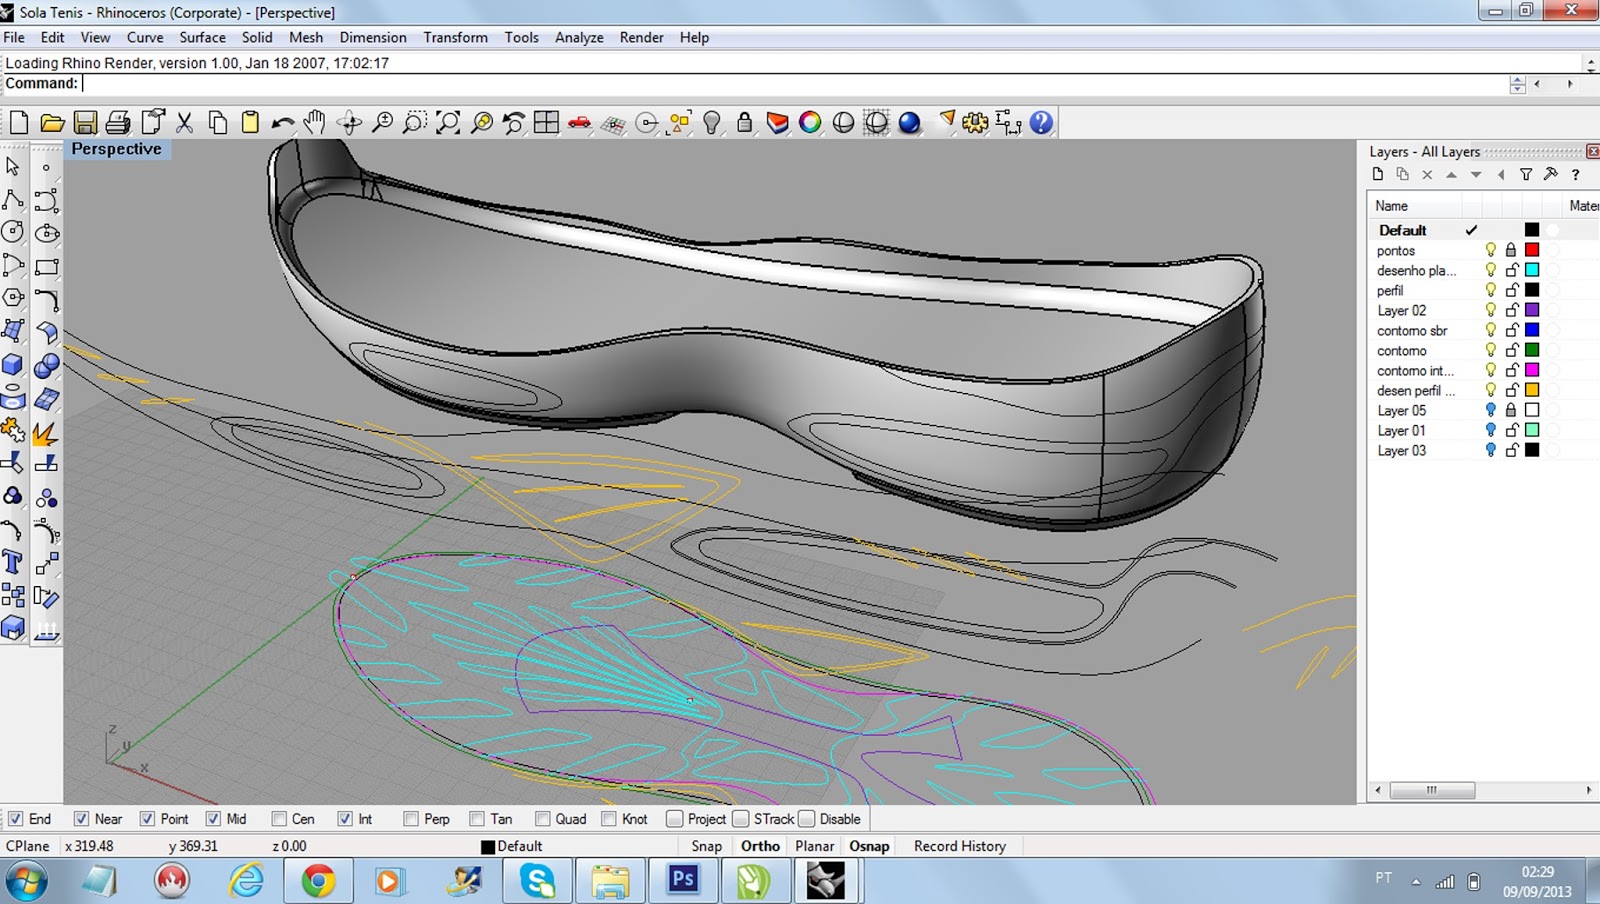Click the Zoom Extents toolbar icon
Screen dimensions: 1600x904
point(448,123)
